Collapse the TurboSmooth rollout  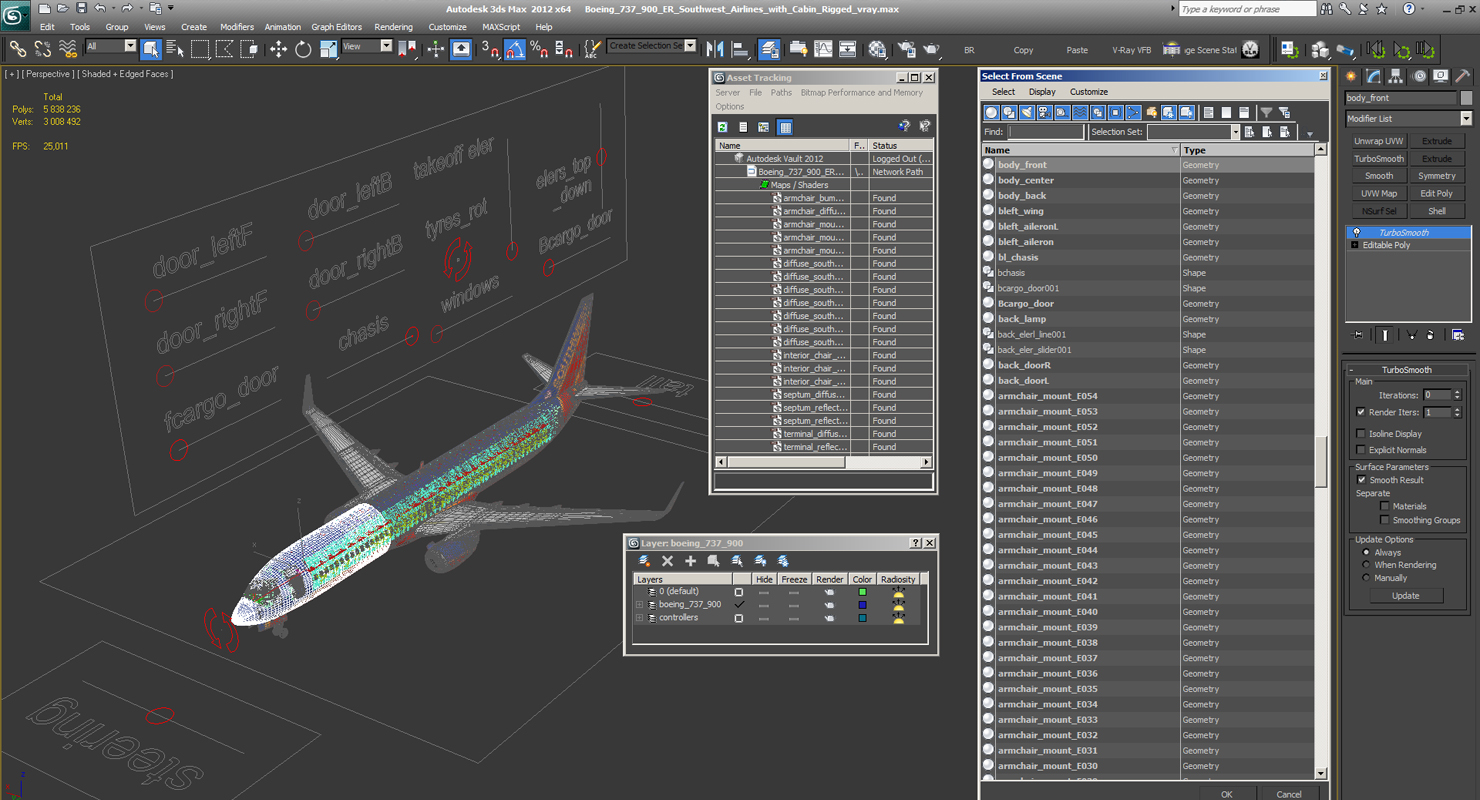click(1352, 370)
